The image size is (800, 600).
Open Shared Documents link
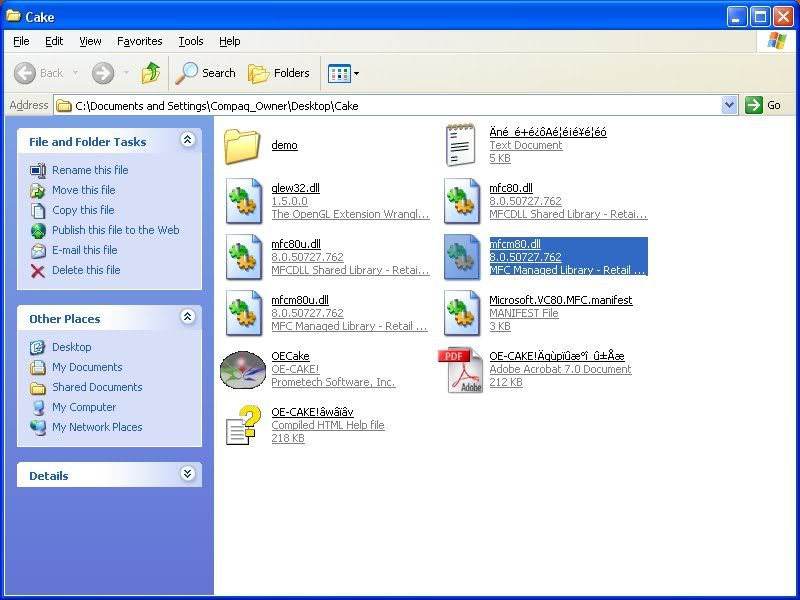click(x=97, y=387)
